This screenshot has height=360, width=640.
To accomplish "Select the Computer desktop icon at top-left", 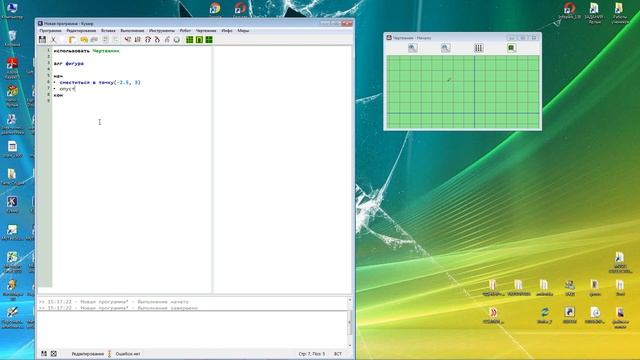I will point(12,11).
